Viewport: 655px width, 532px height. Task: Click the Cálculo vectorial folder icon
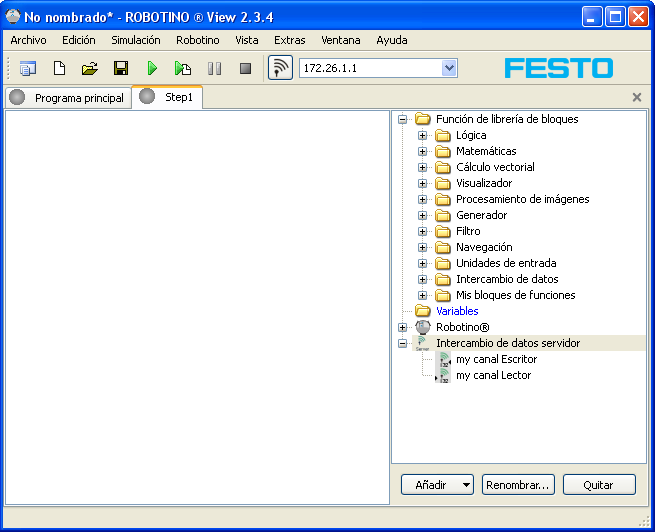[x=442, y=167]
